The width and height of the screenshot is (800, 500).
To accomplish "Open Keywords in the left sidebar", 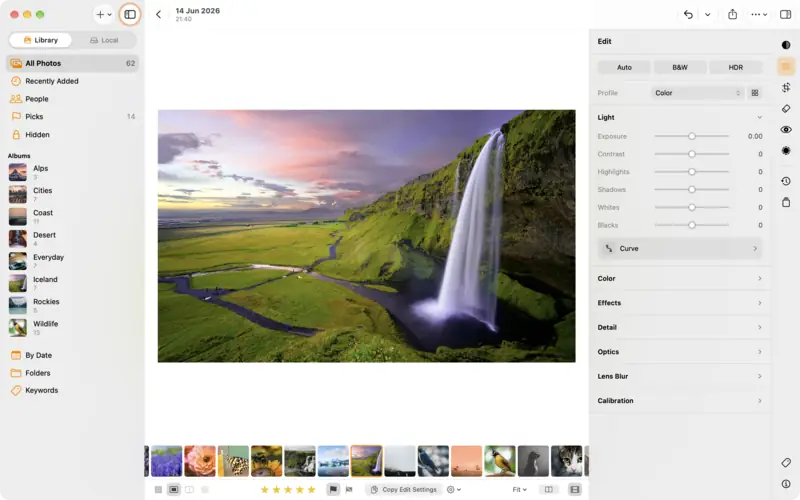I will (x=72, y=390).
